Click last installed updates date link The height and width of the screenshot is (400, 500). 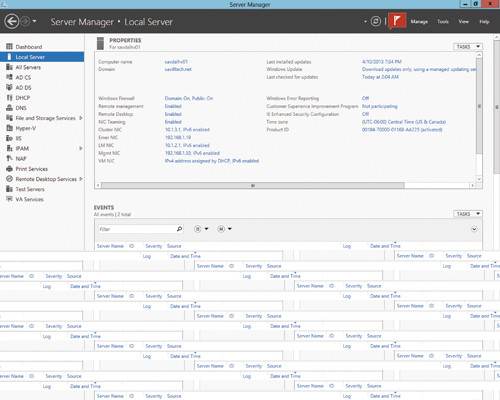point(382,62)
